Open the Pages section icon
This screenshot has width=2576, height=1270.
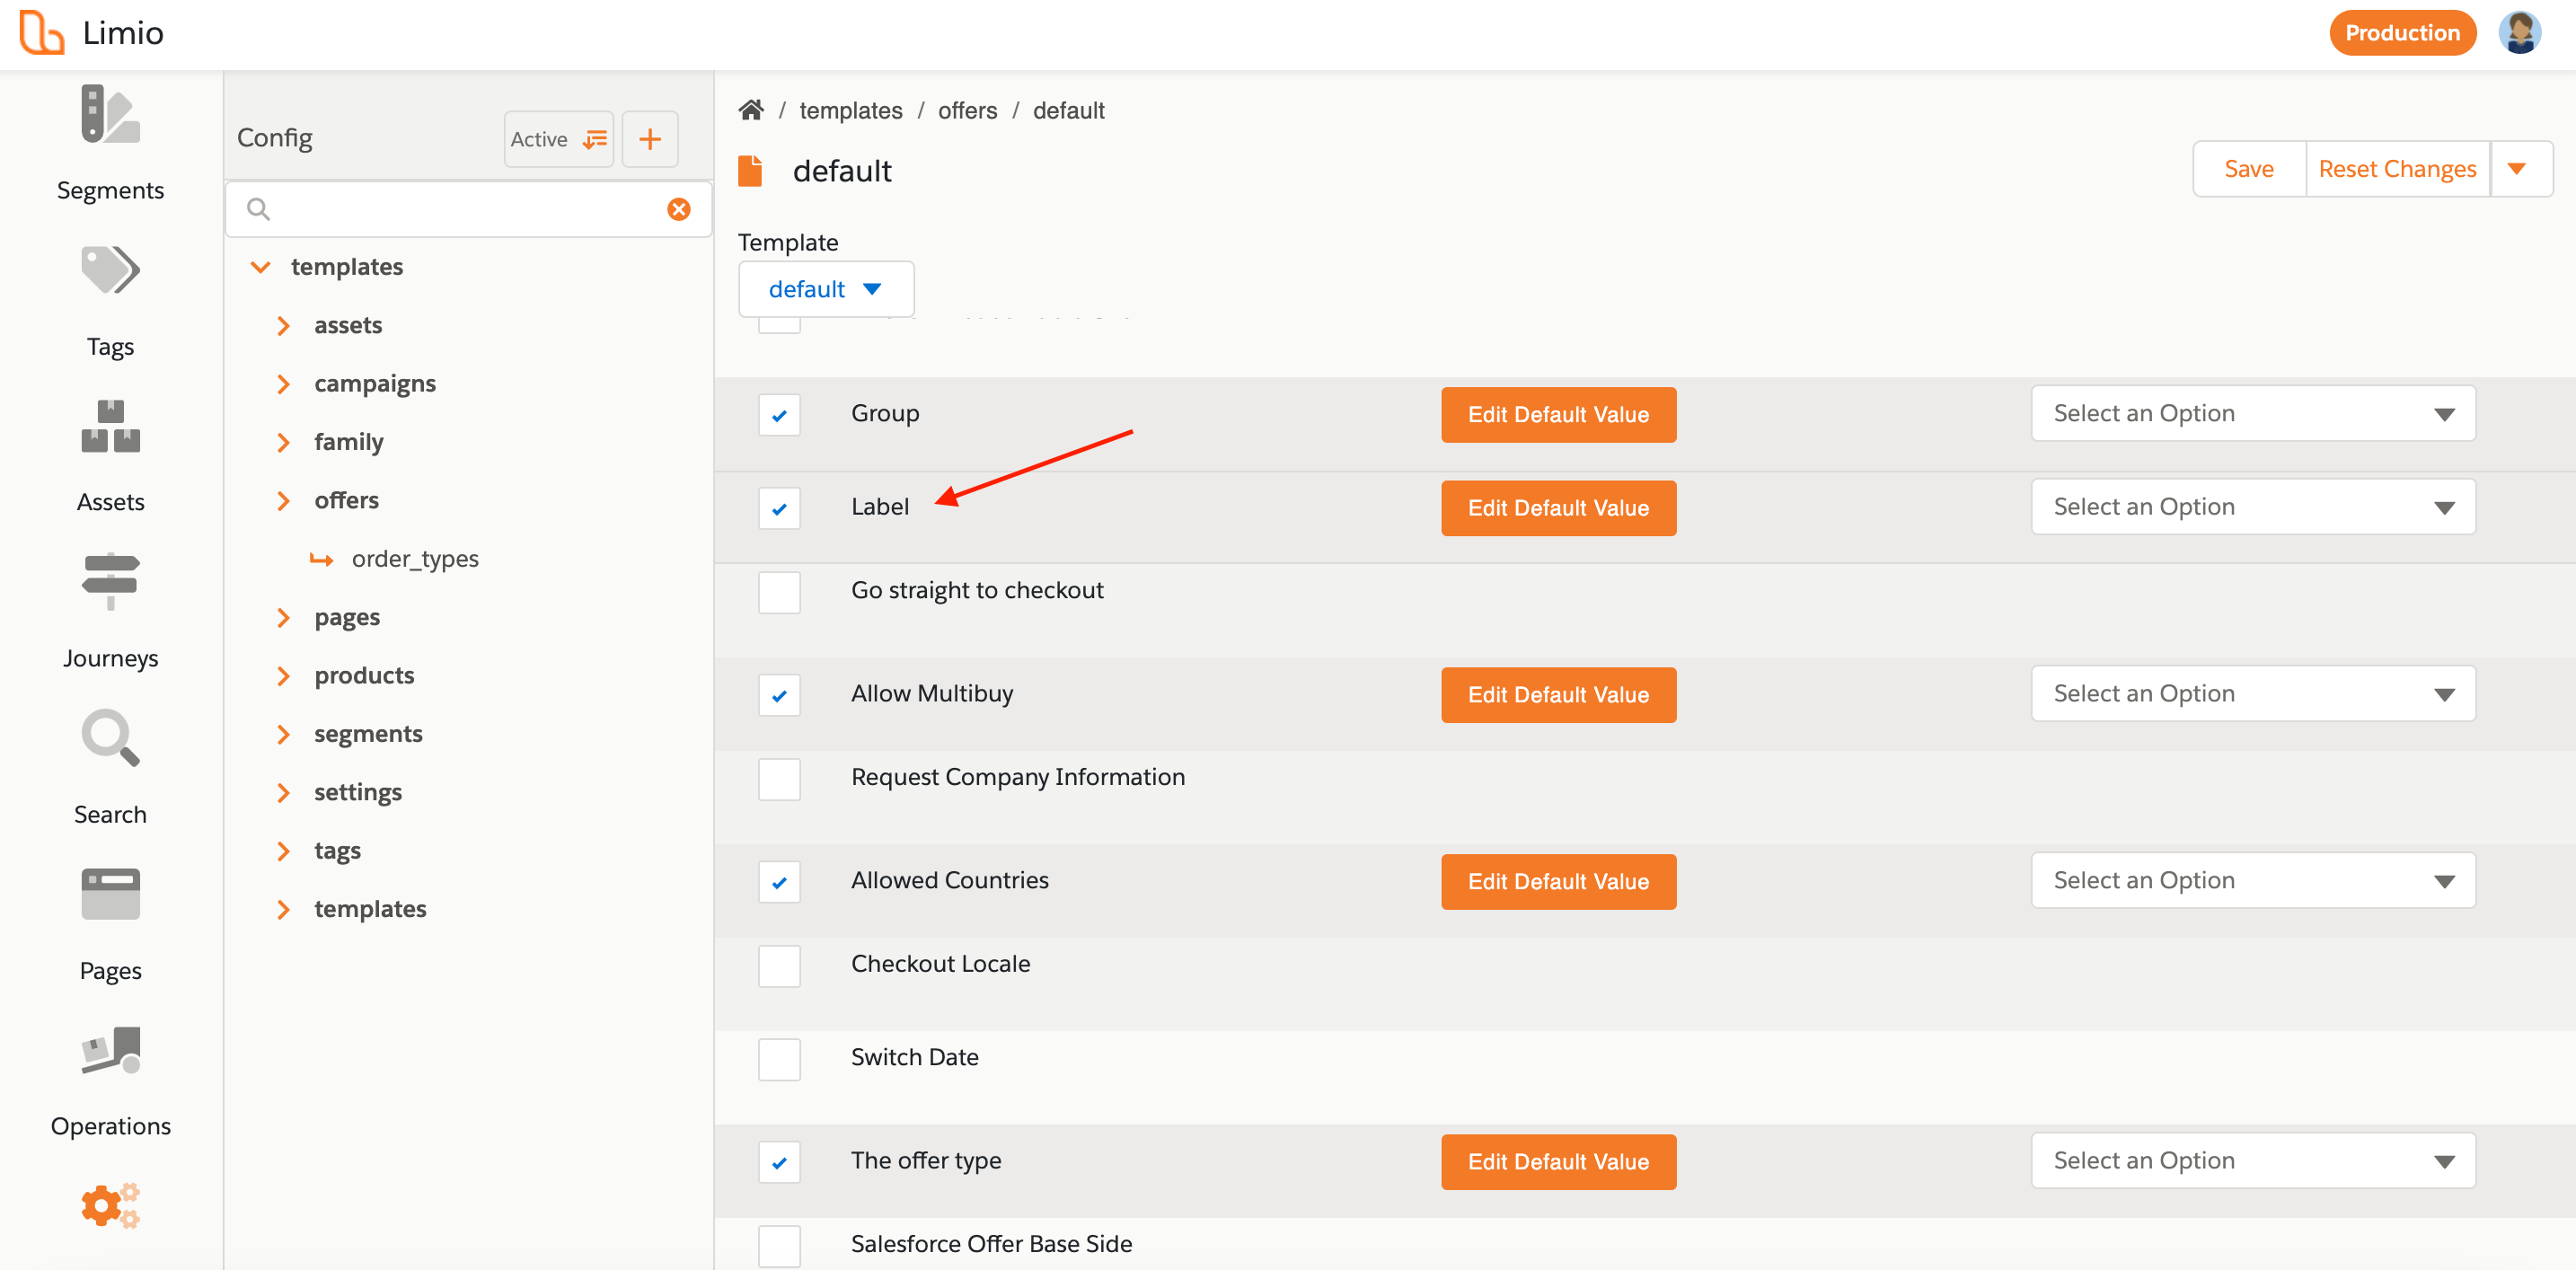pos(110,893)
